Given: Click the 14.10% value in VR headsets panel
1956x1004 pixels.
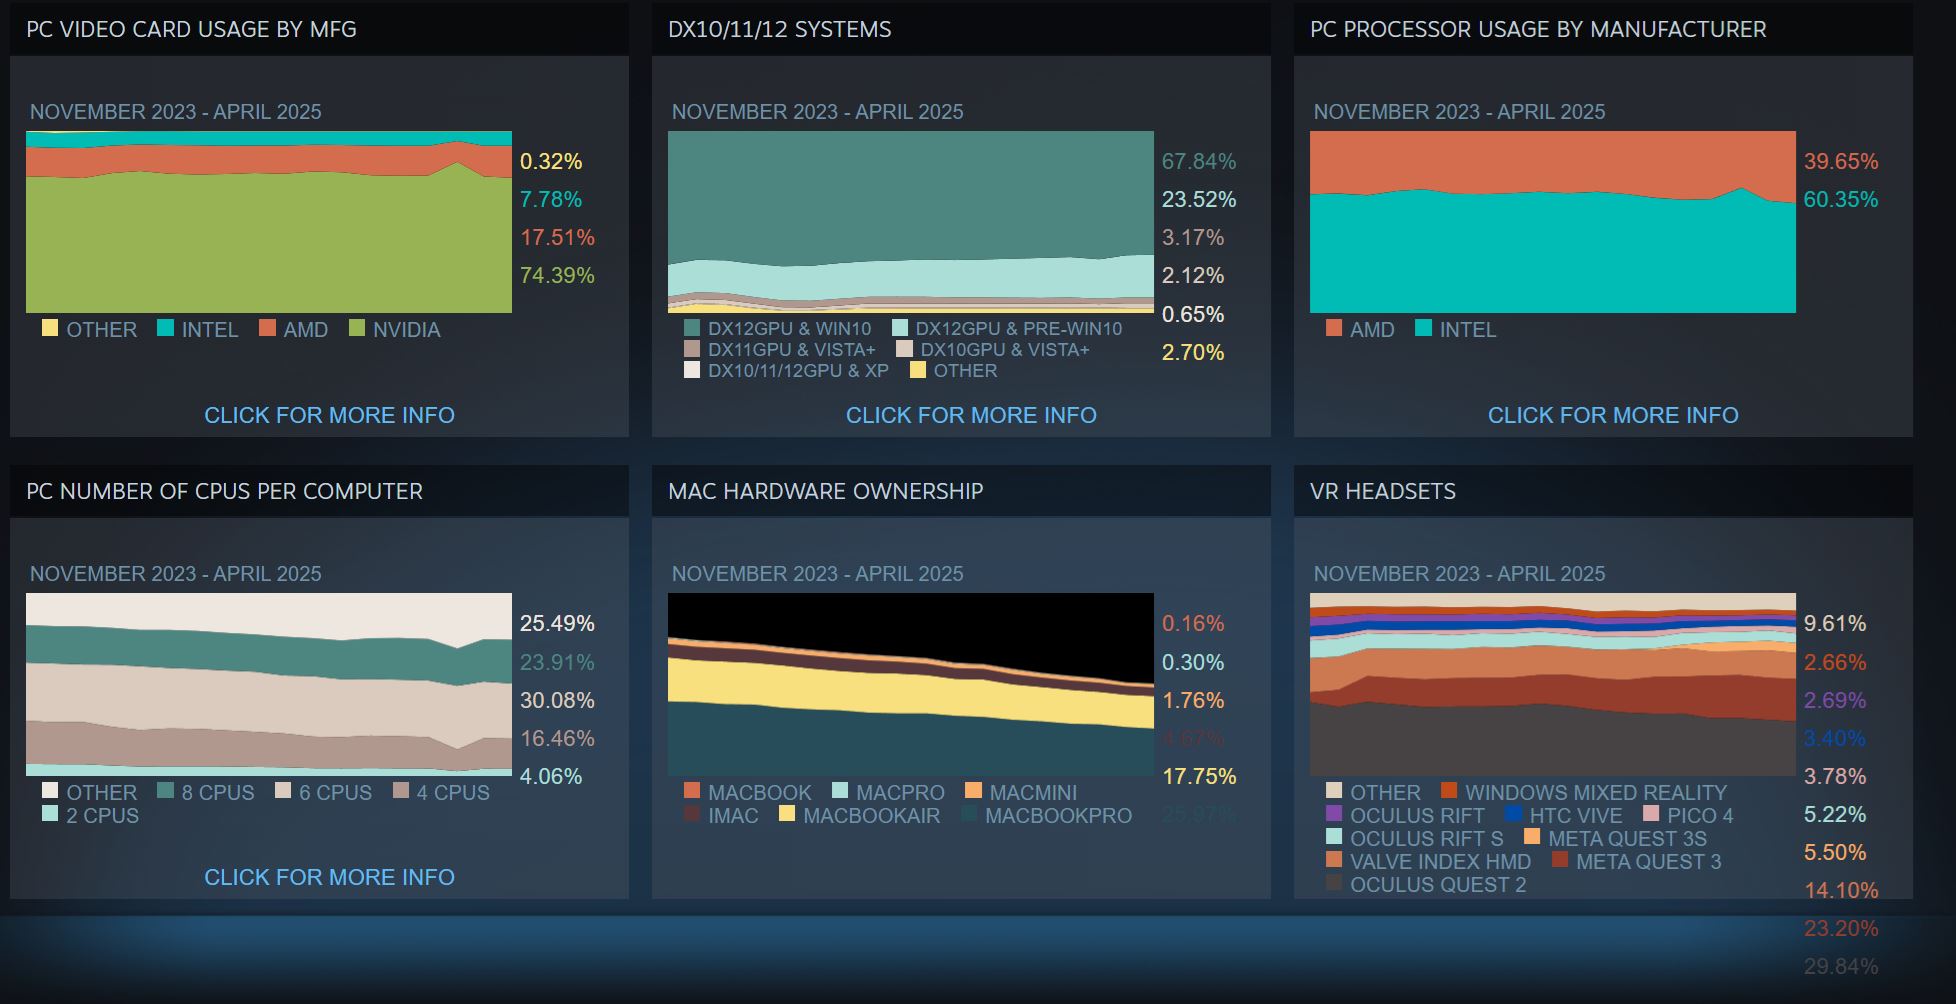Looking at the screenshot, I should point(1841,890).
